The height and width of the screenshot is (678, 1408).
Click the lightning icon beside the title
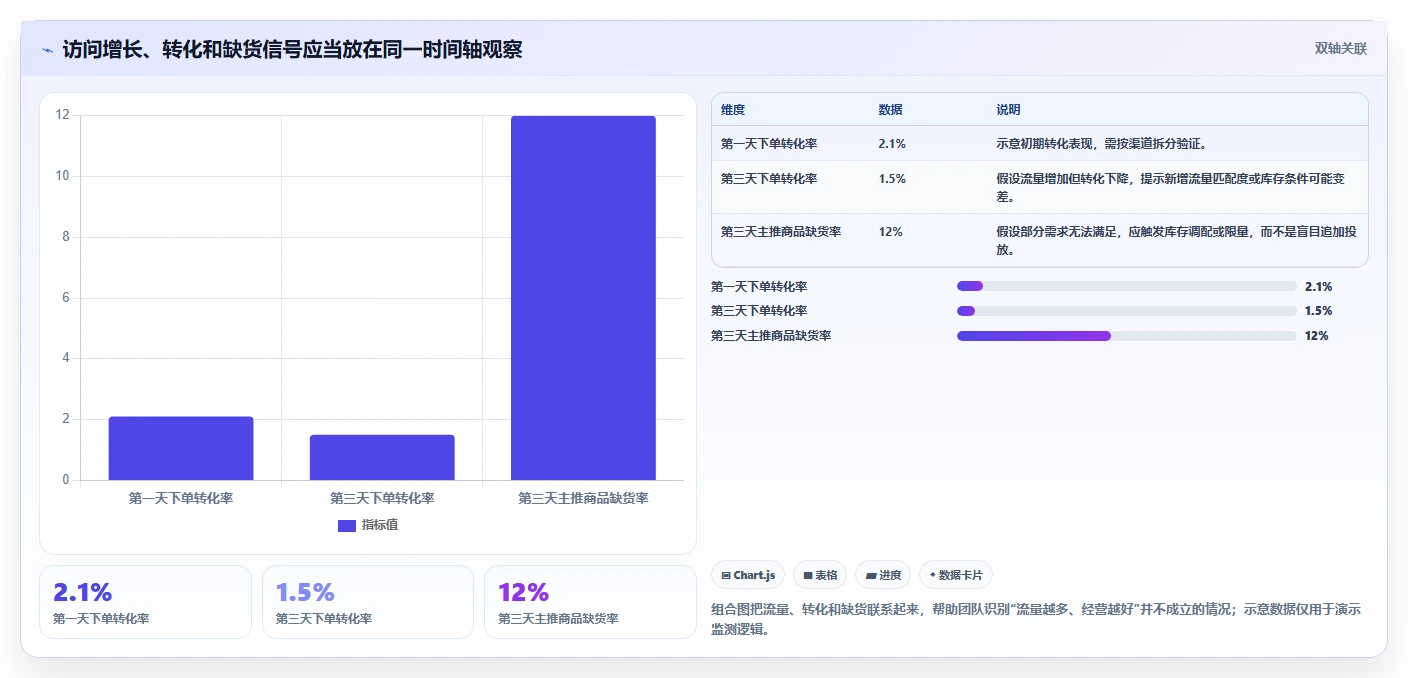tap(47, 49)
